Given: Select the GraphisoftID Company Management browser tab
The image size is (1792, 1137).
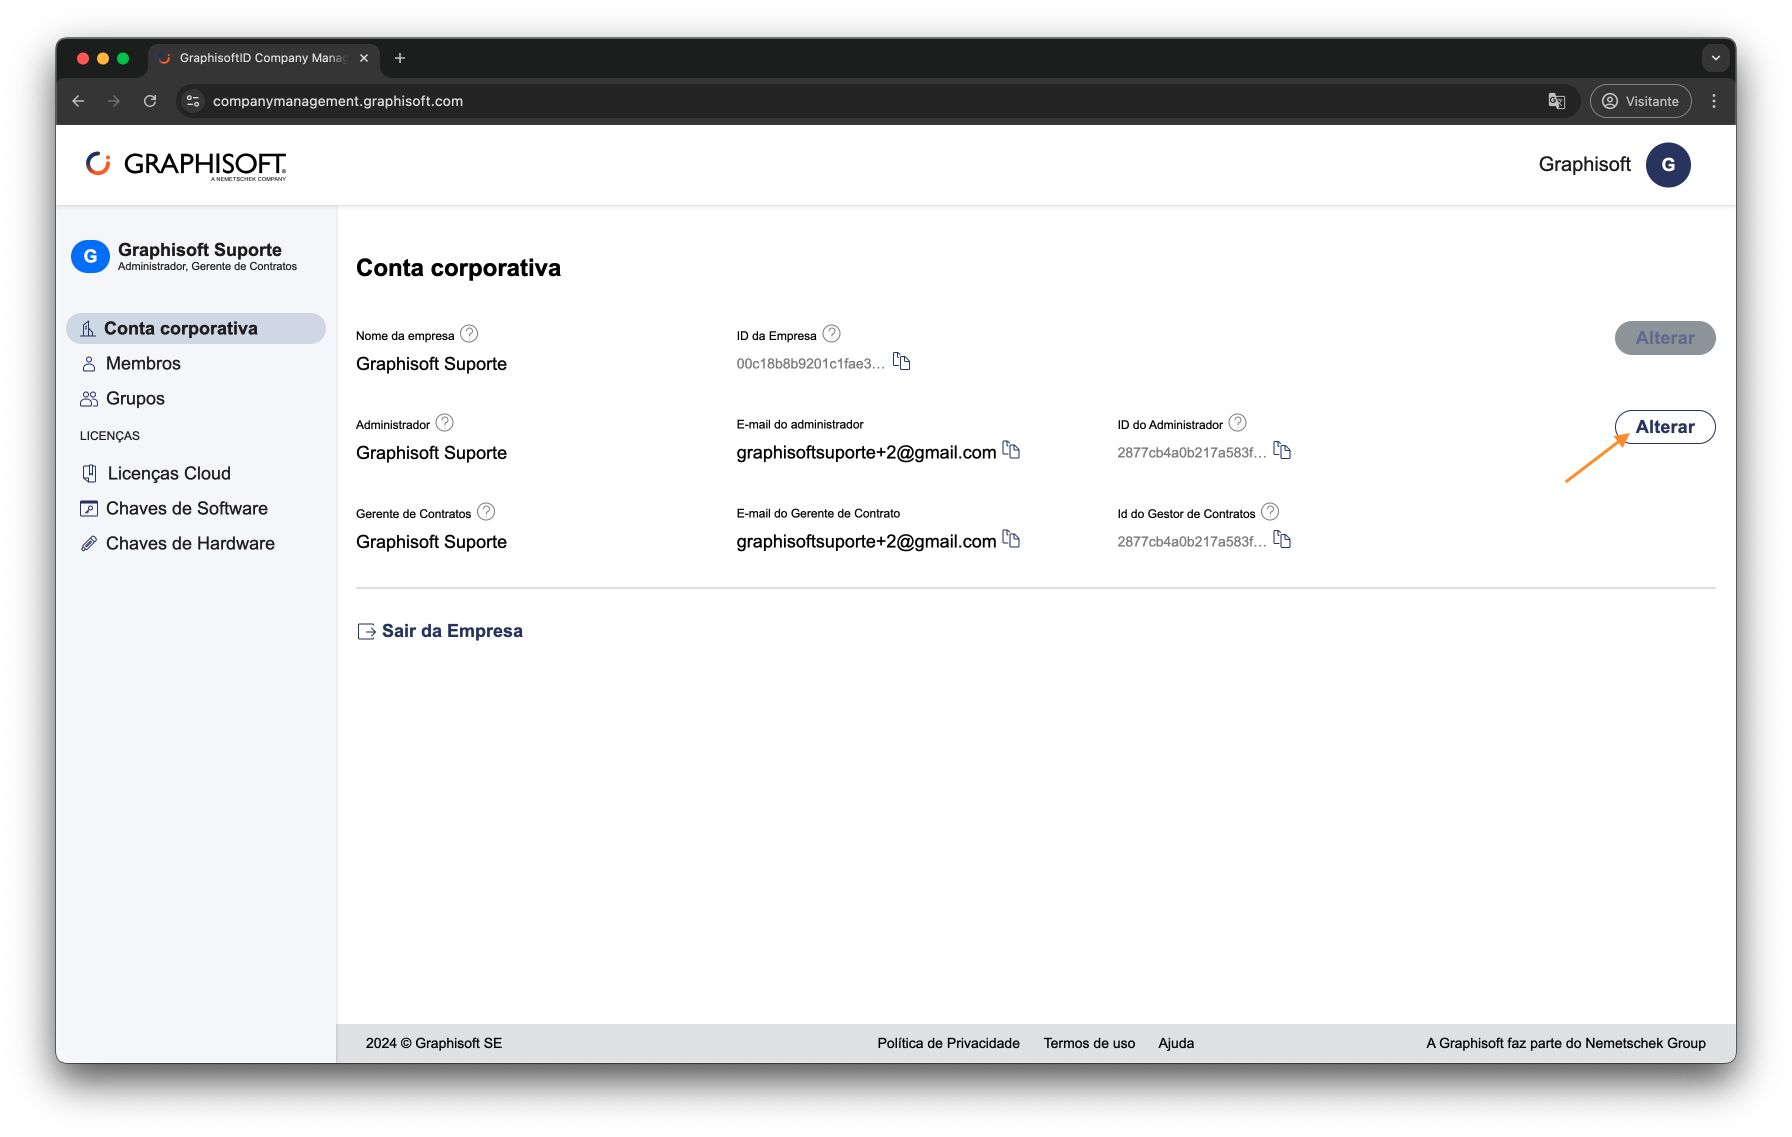Looking at the screenshot, I should 264,58.
